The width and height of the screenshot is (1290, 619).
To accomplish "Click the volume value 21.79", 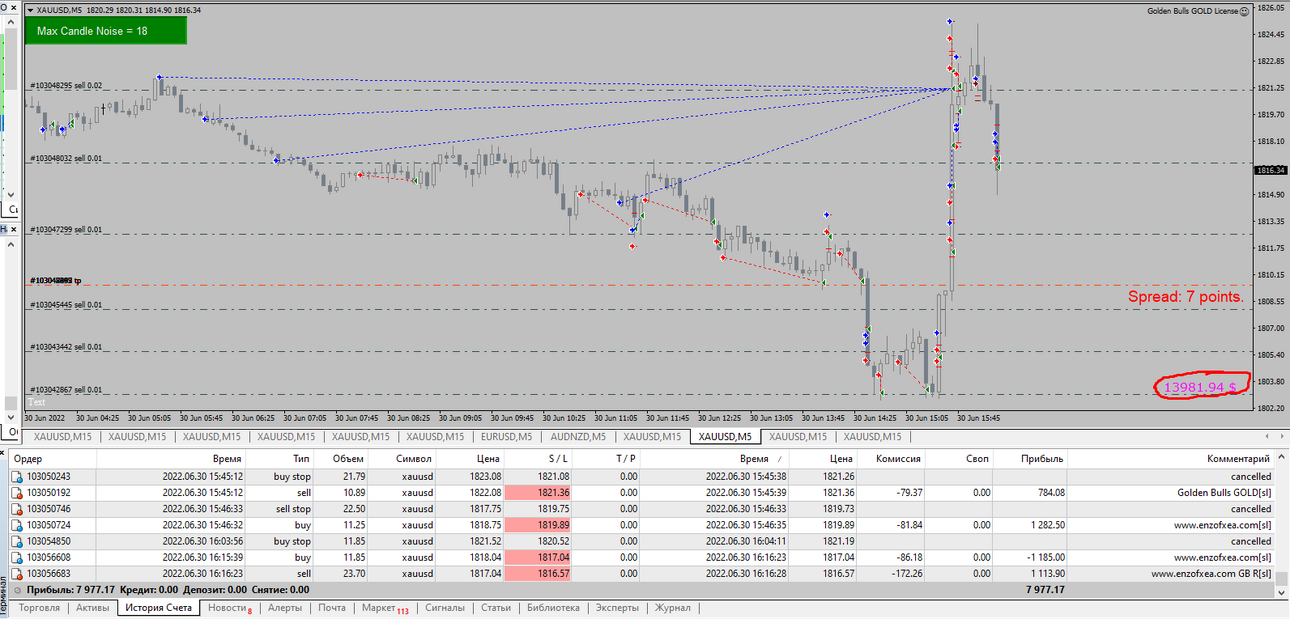I will pos(353,477).
